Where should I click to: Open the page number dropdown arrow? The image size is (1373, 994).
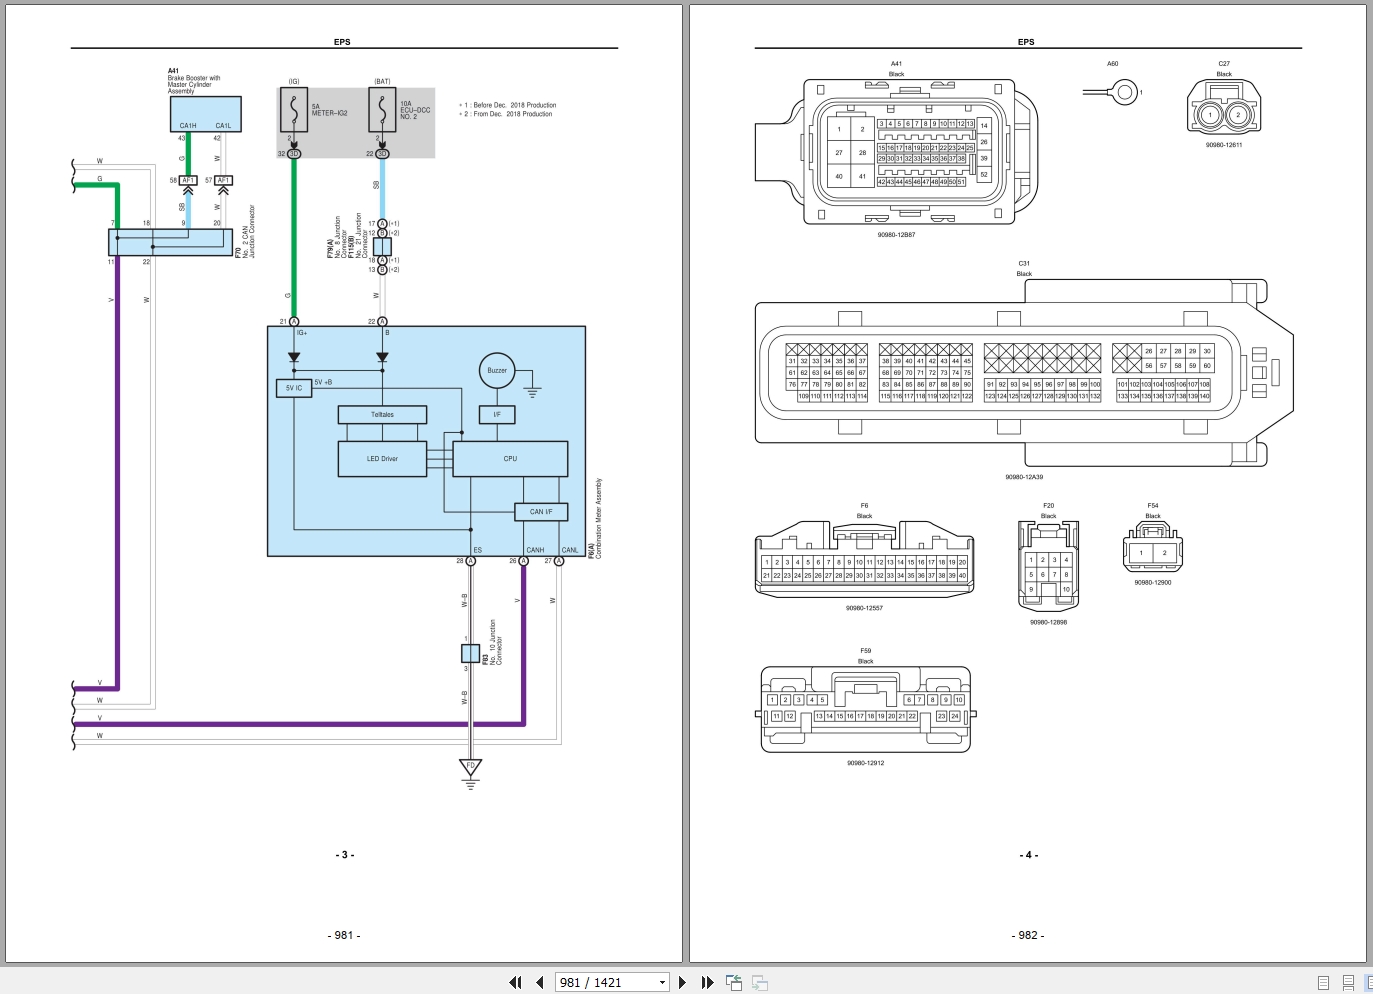click(661, 982)
